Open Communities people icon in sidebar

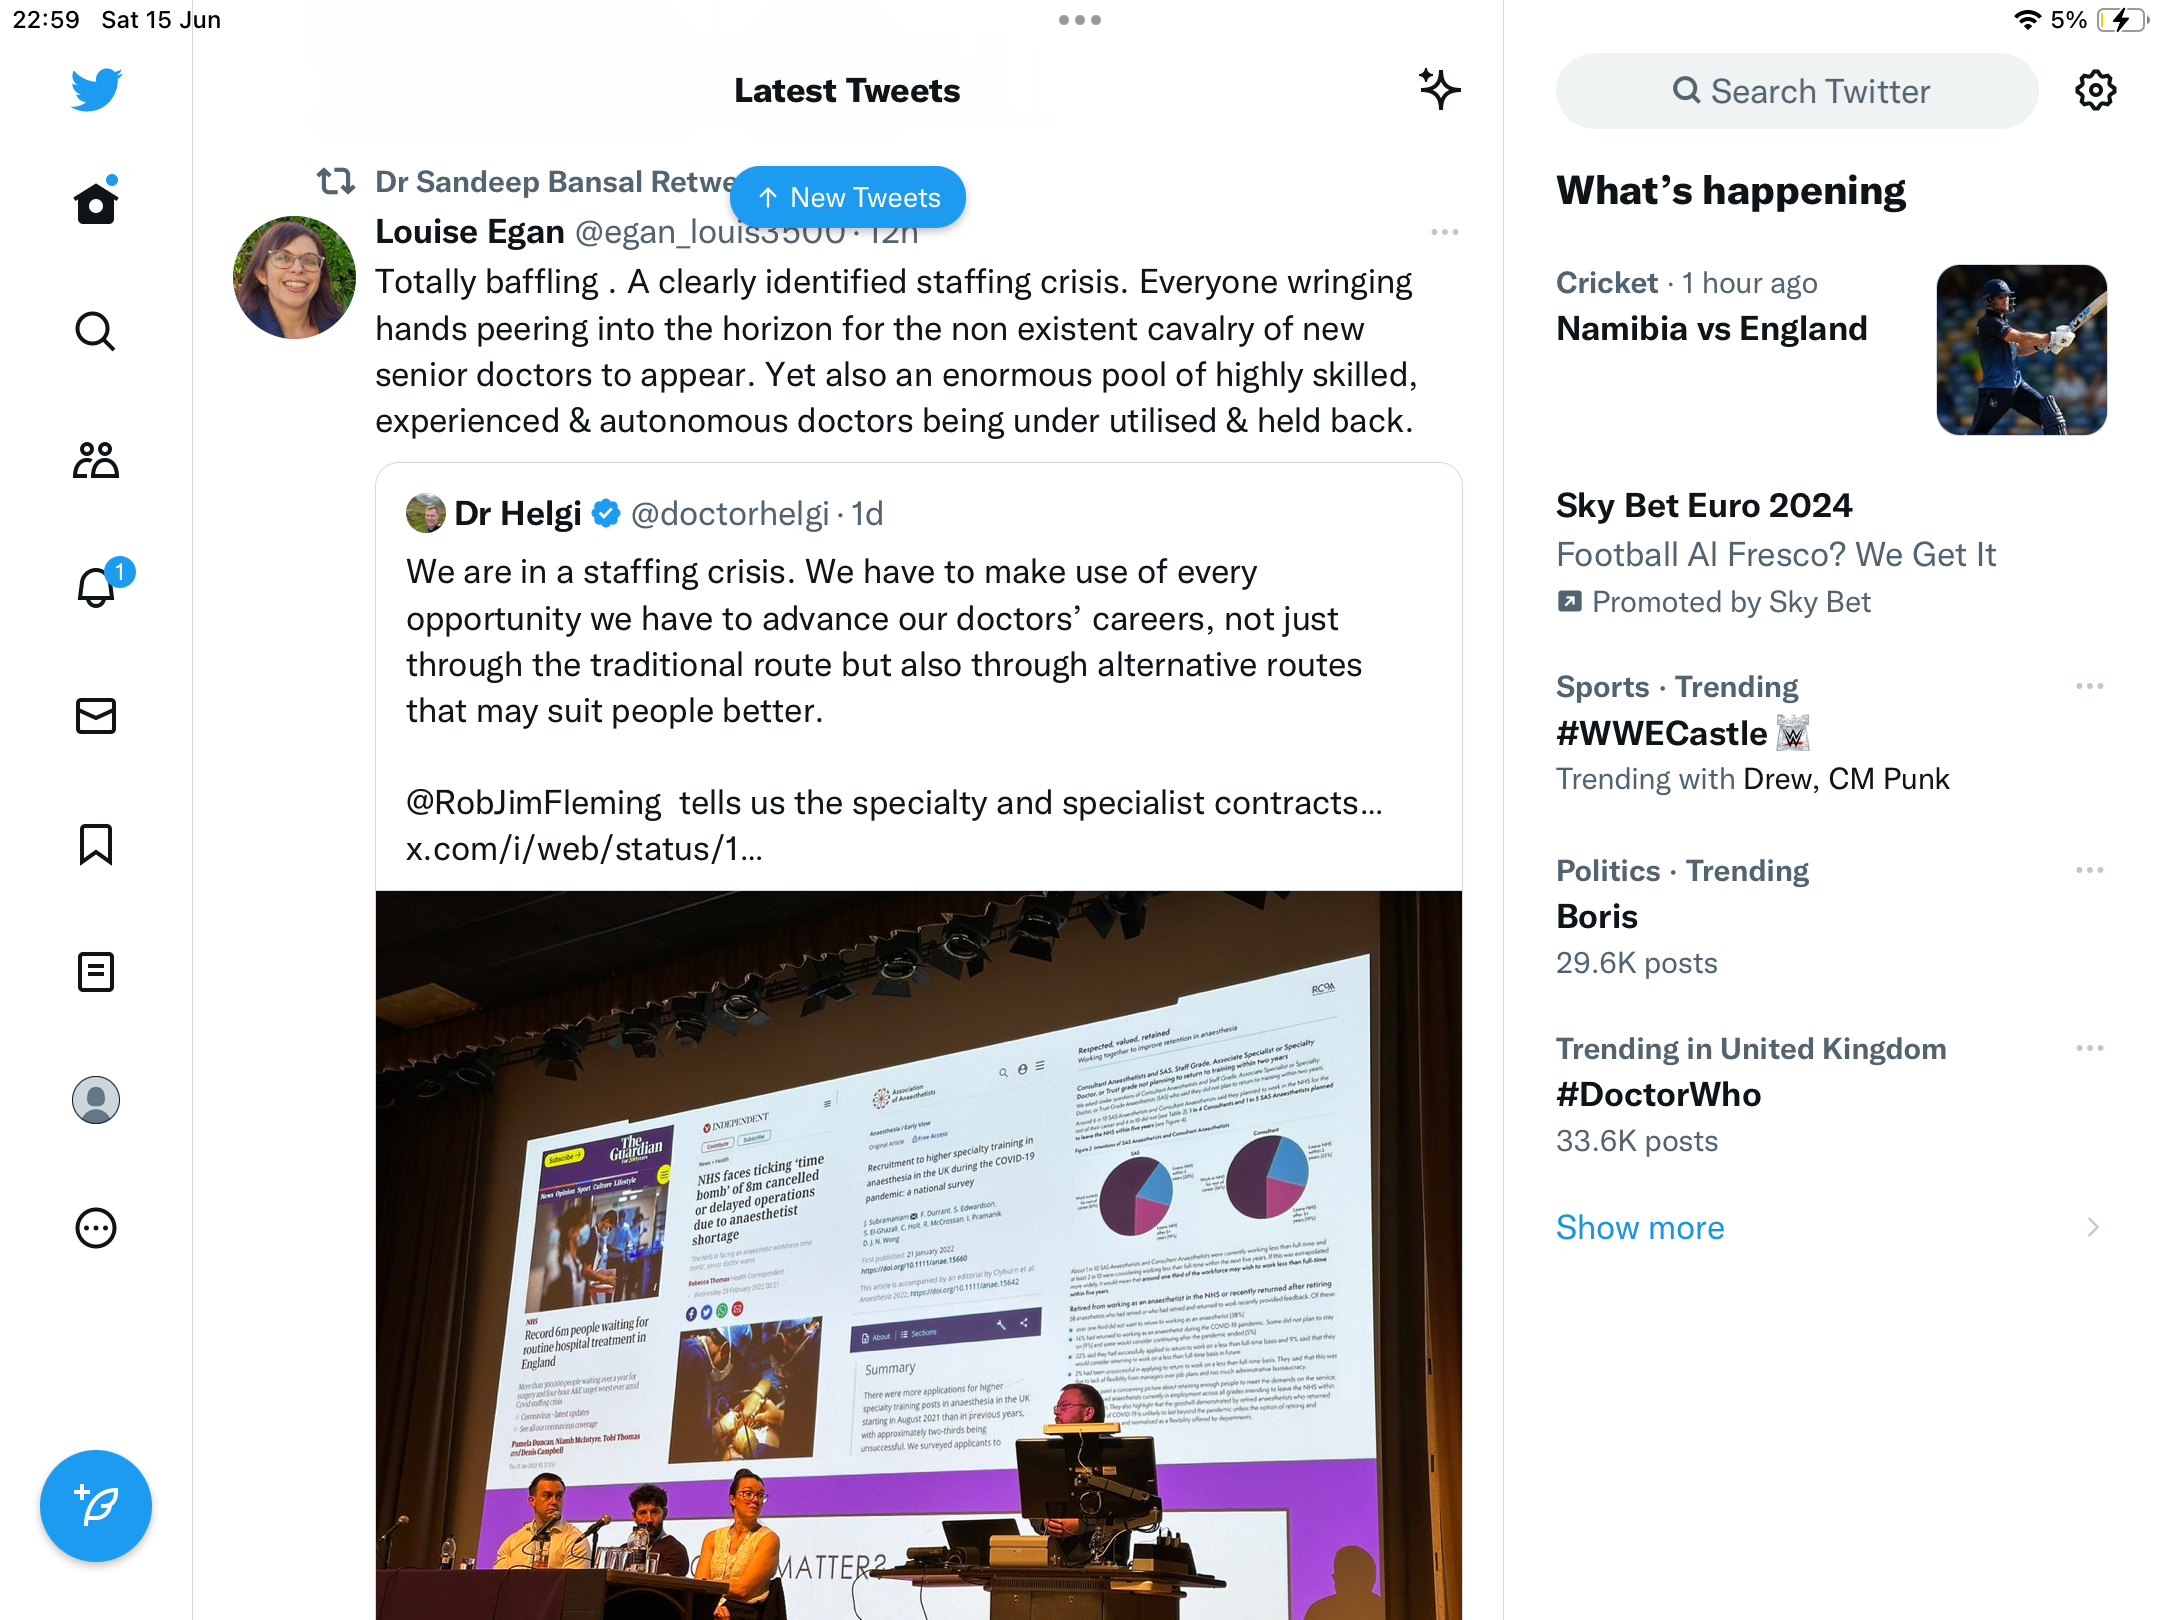point(96,460)
